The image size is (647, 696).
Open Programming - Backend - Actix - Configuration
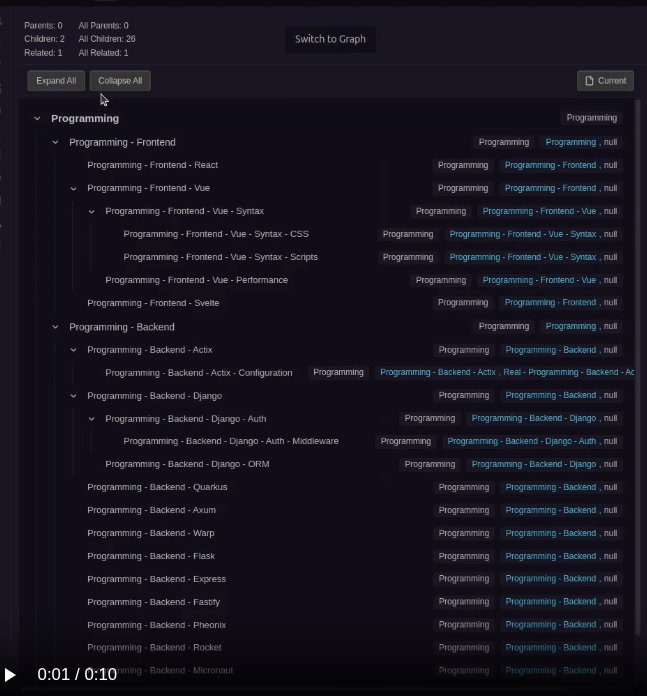click(199, 373)
